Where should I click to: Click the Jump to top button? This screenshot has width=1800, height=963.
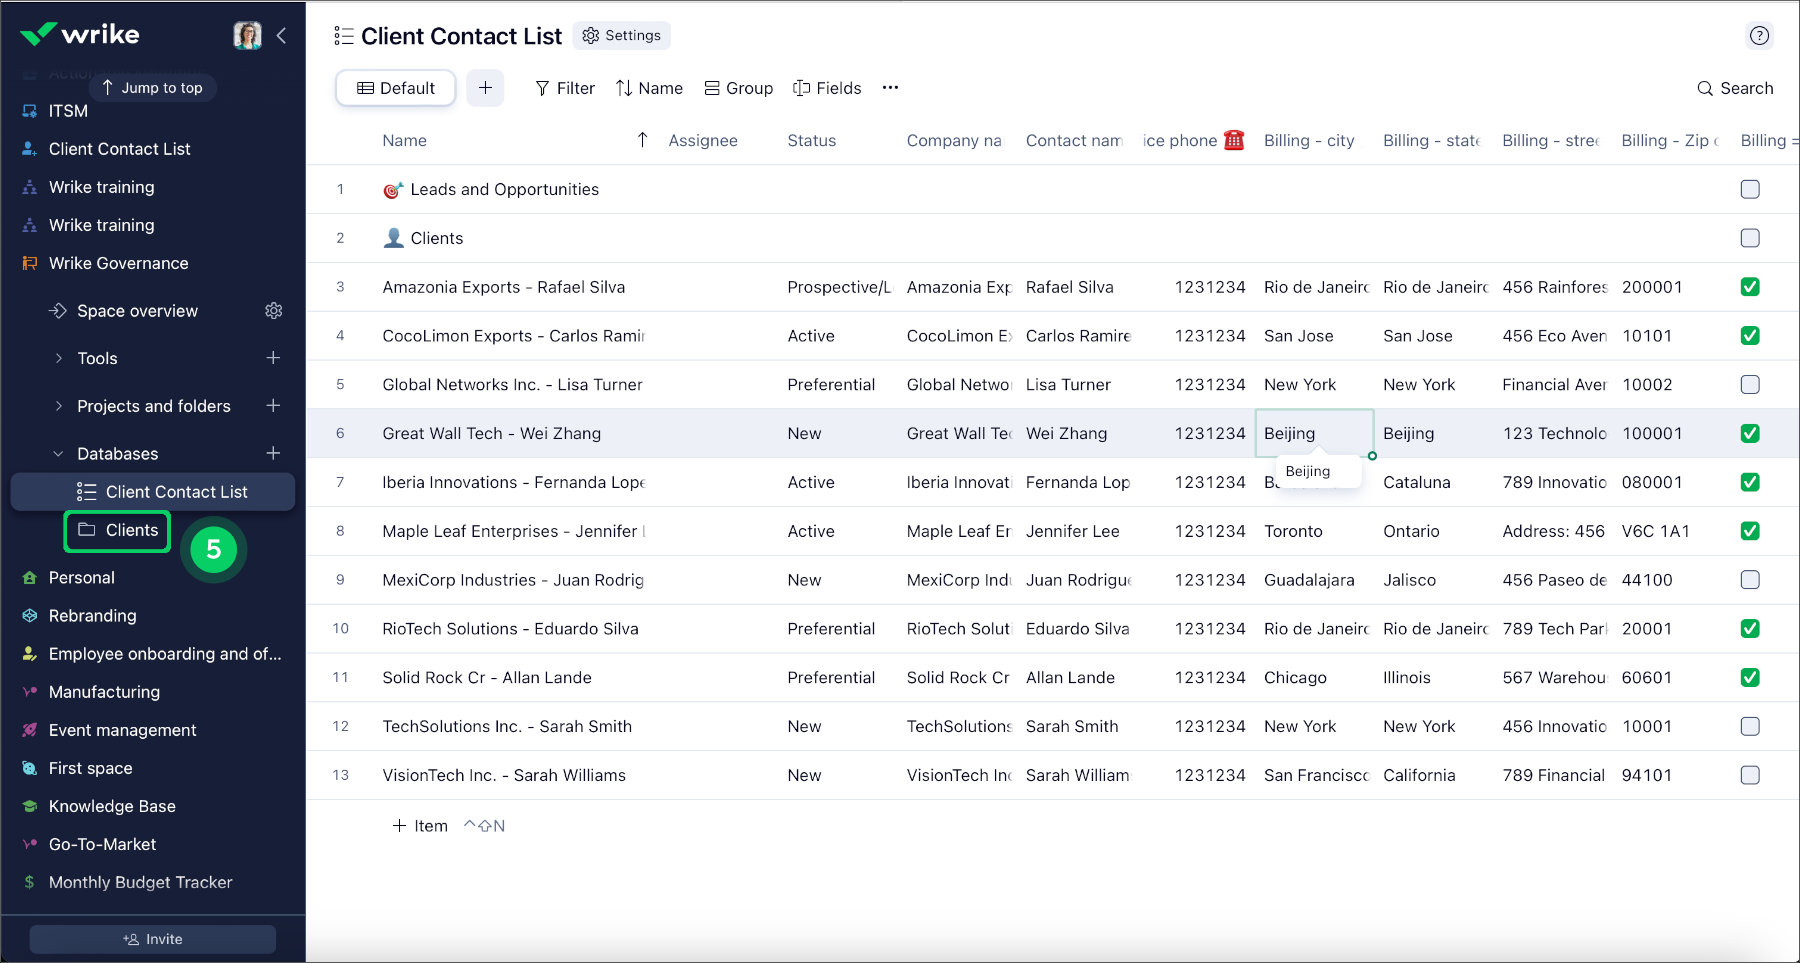(152, 87)
